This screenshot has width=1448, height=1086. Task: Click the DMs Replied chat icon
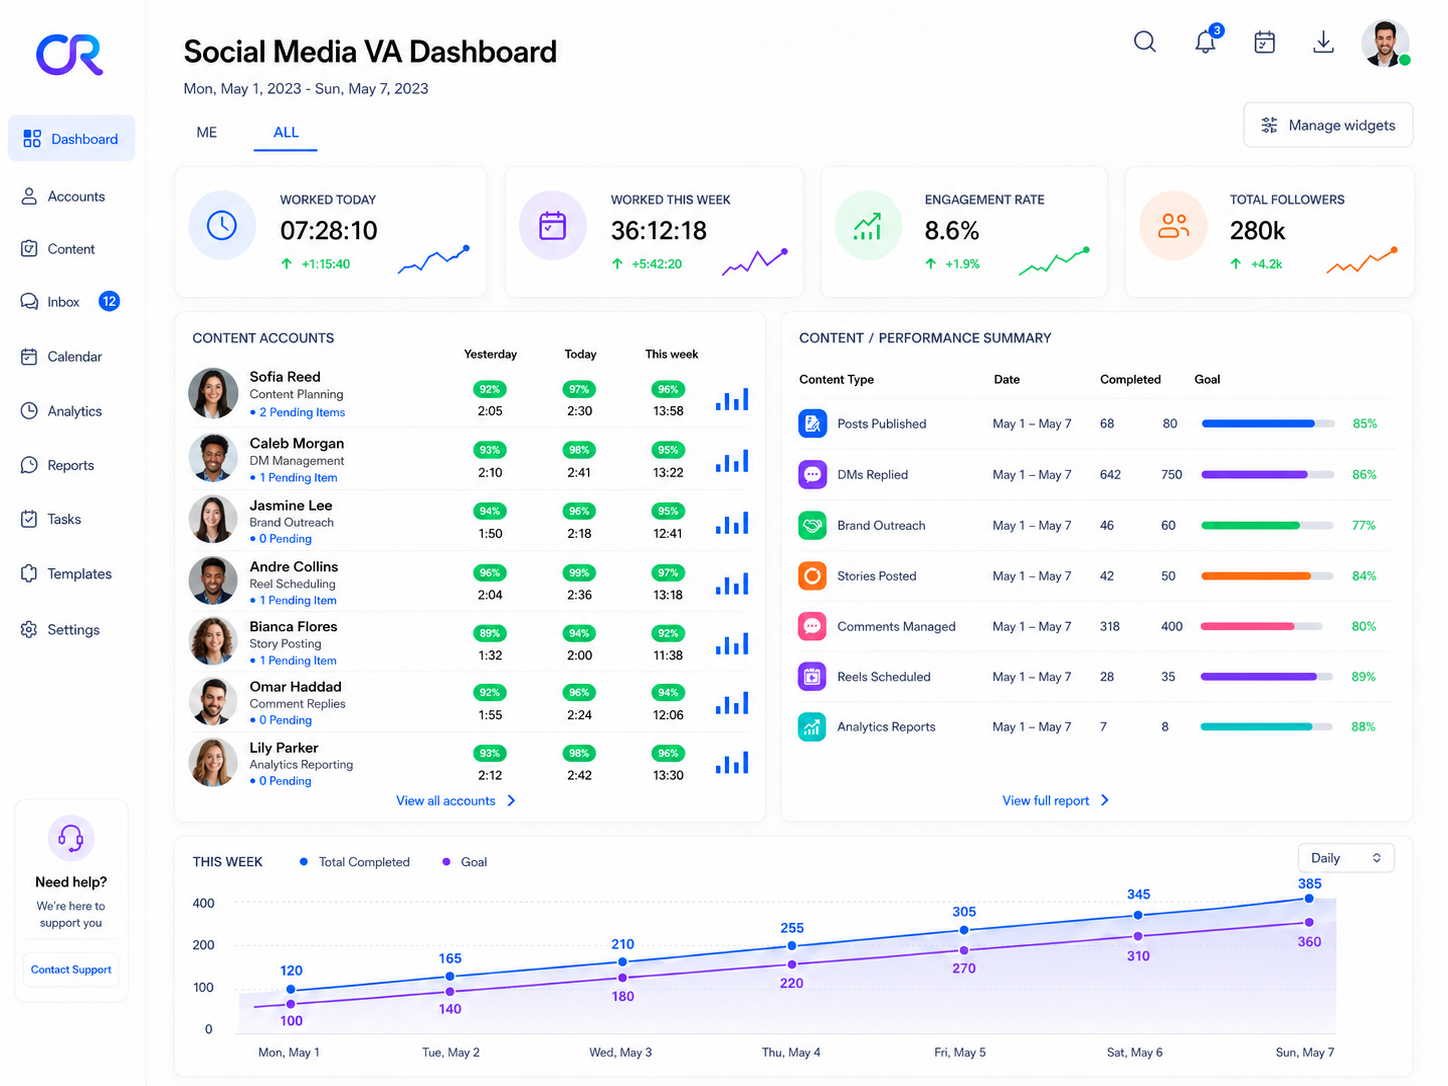point(812,474)
